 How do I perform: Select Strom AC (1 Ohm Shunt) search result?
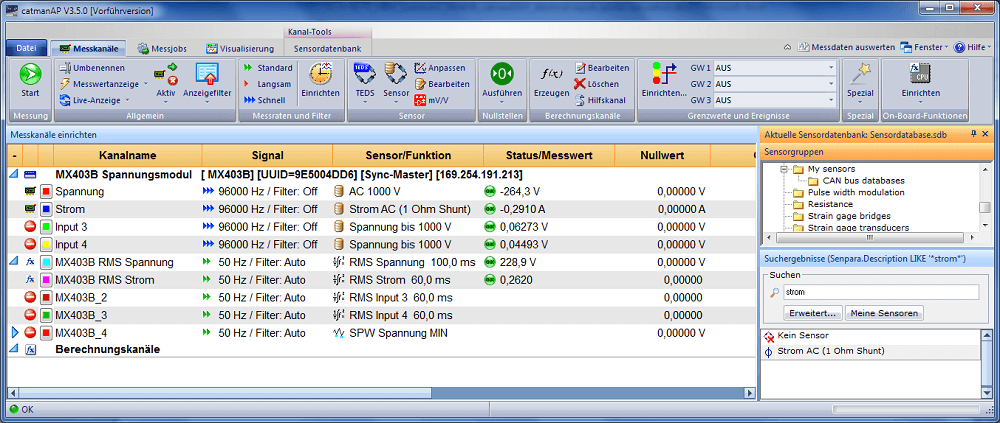[871, 352]
